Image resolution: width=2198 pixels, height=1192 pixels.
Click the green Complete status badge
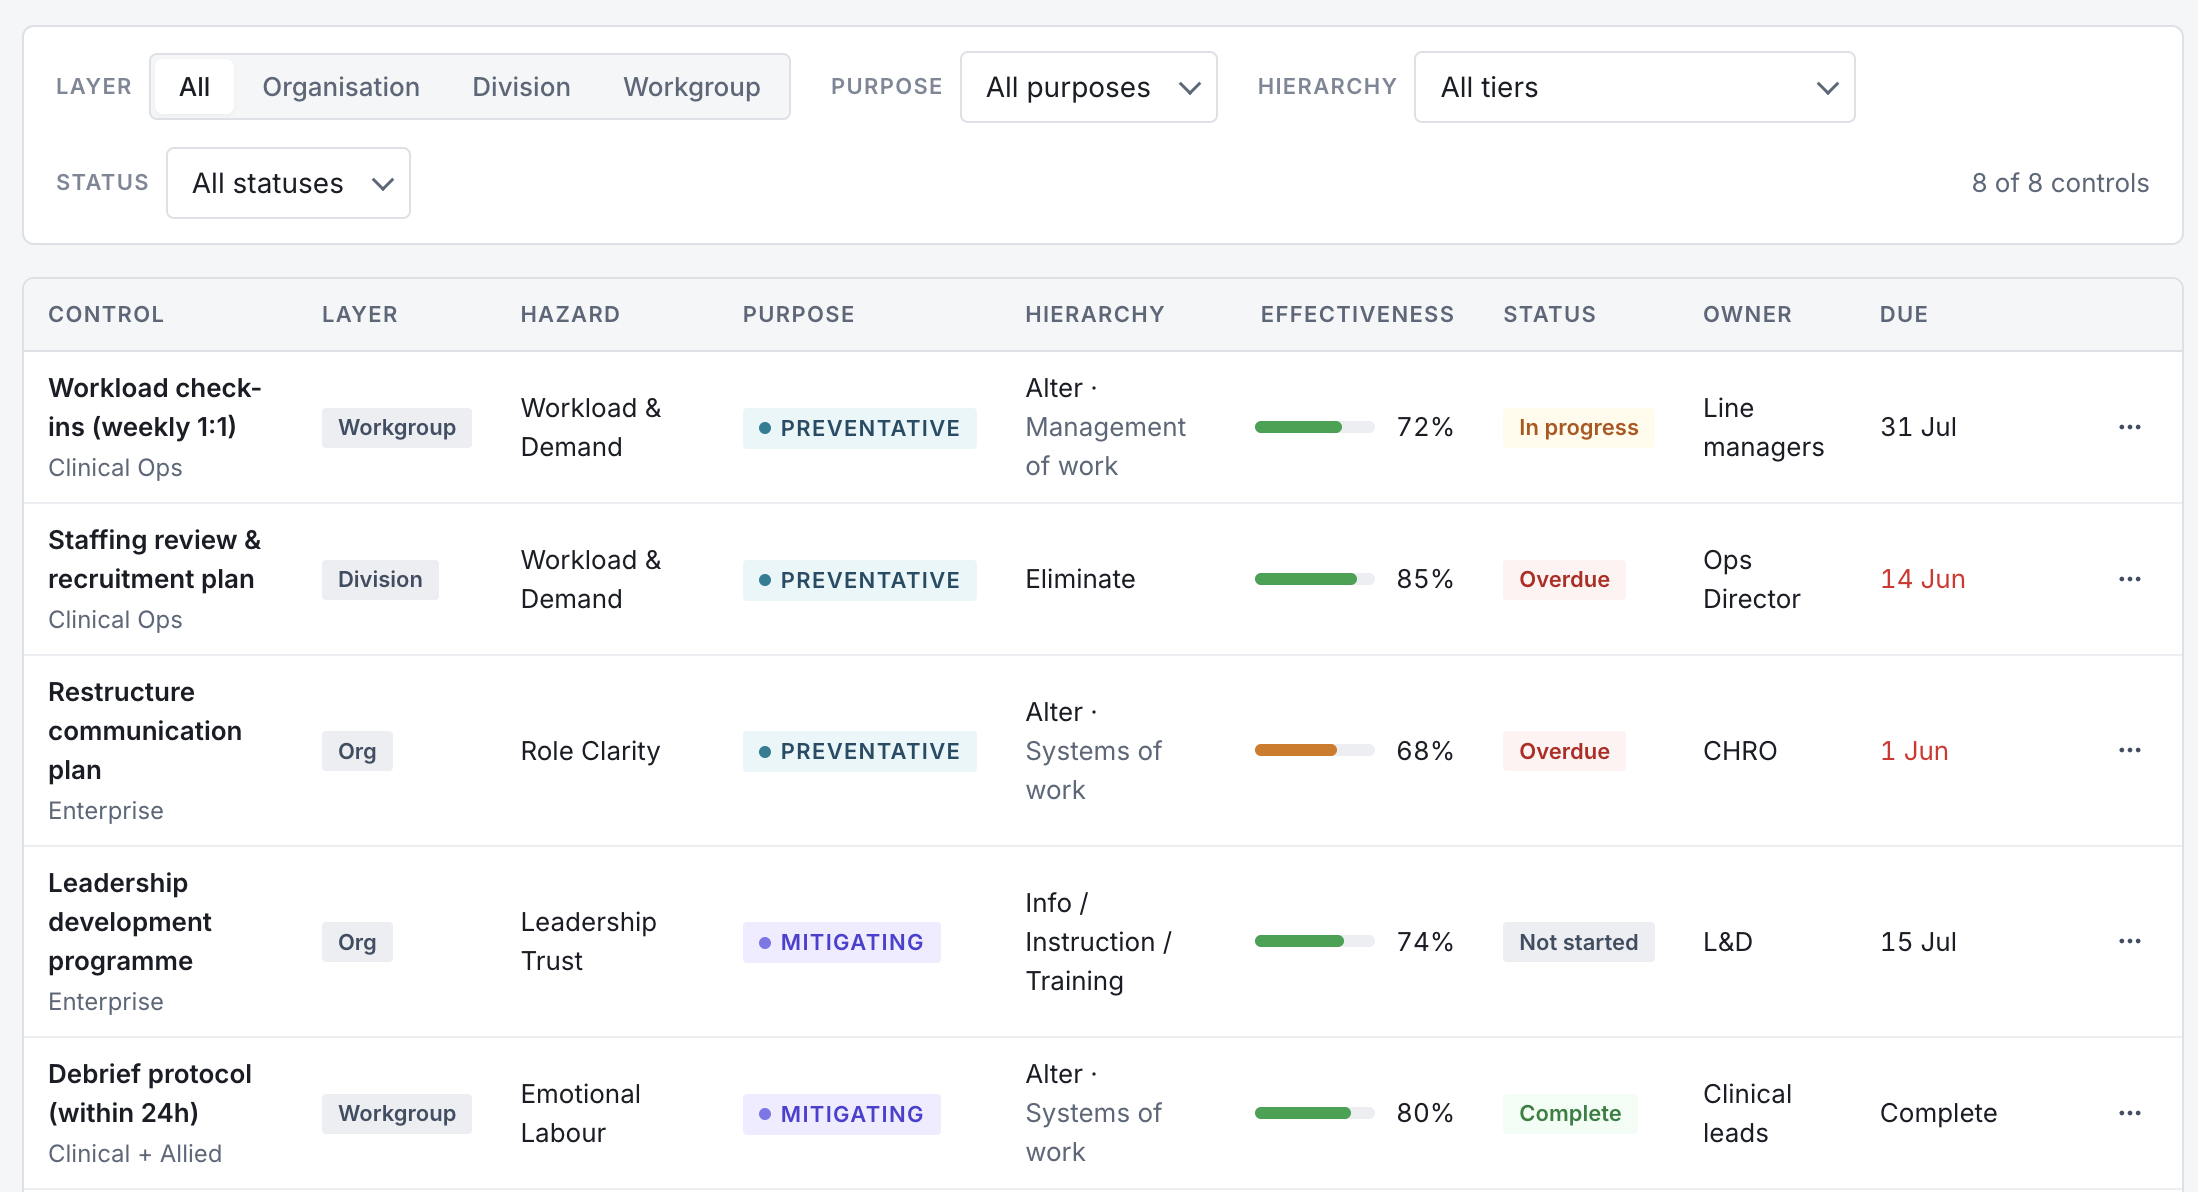(1570, 1113)
